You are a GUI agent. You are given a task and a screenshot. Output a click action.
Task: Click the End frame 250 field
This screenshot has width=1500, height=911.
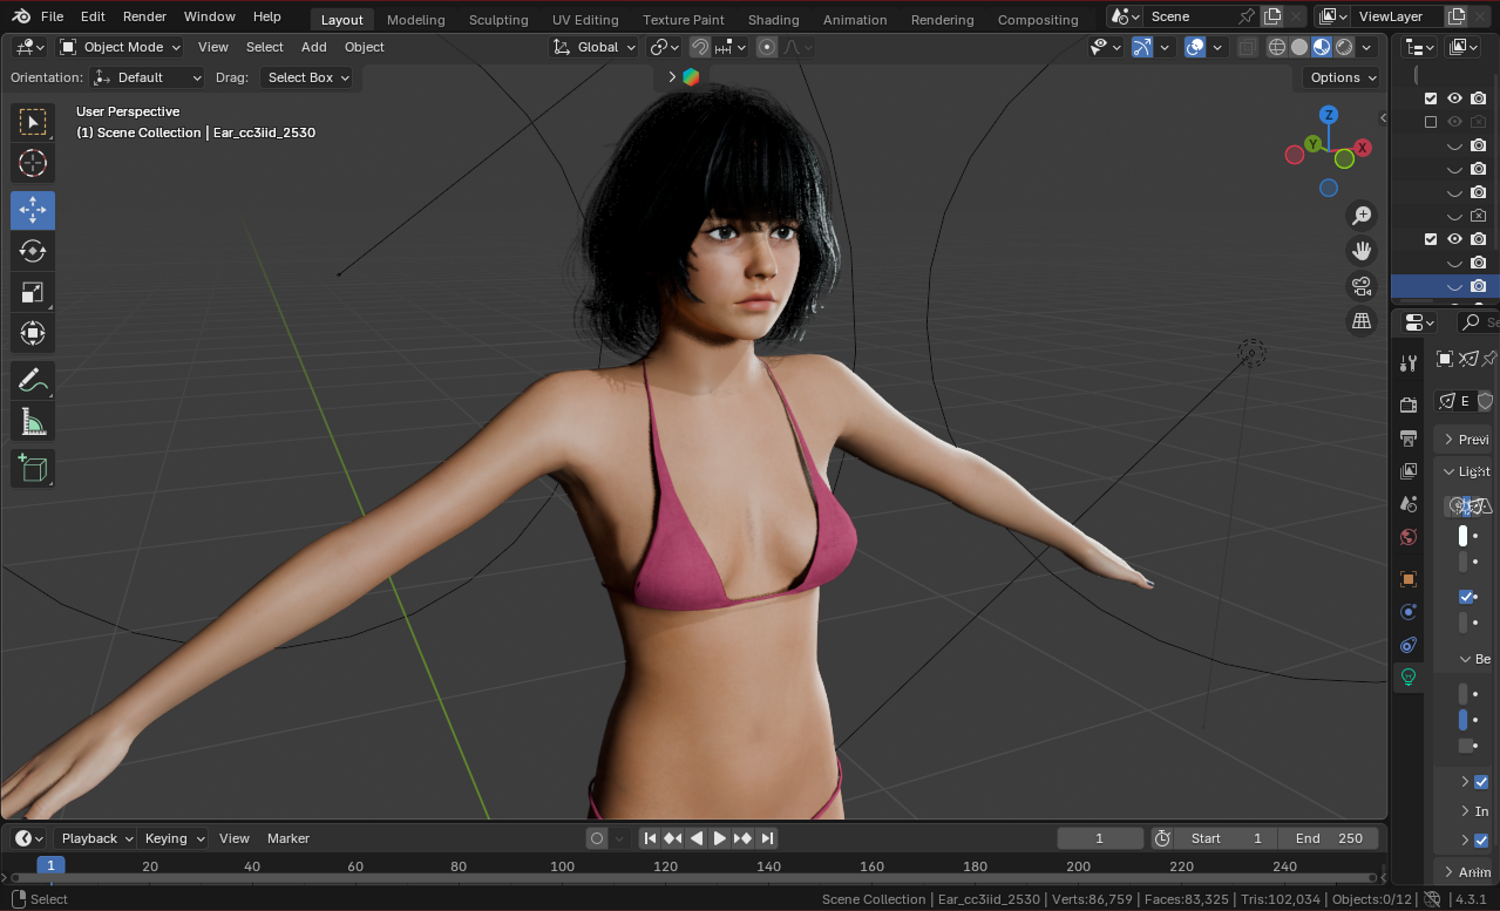click(1329, 839)
